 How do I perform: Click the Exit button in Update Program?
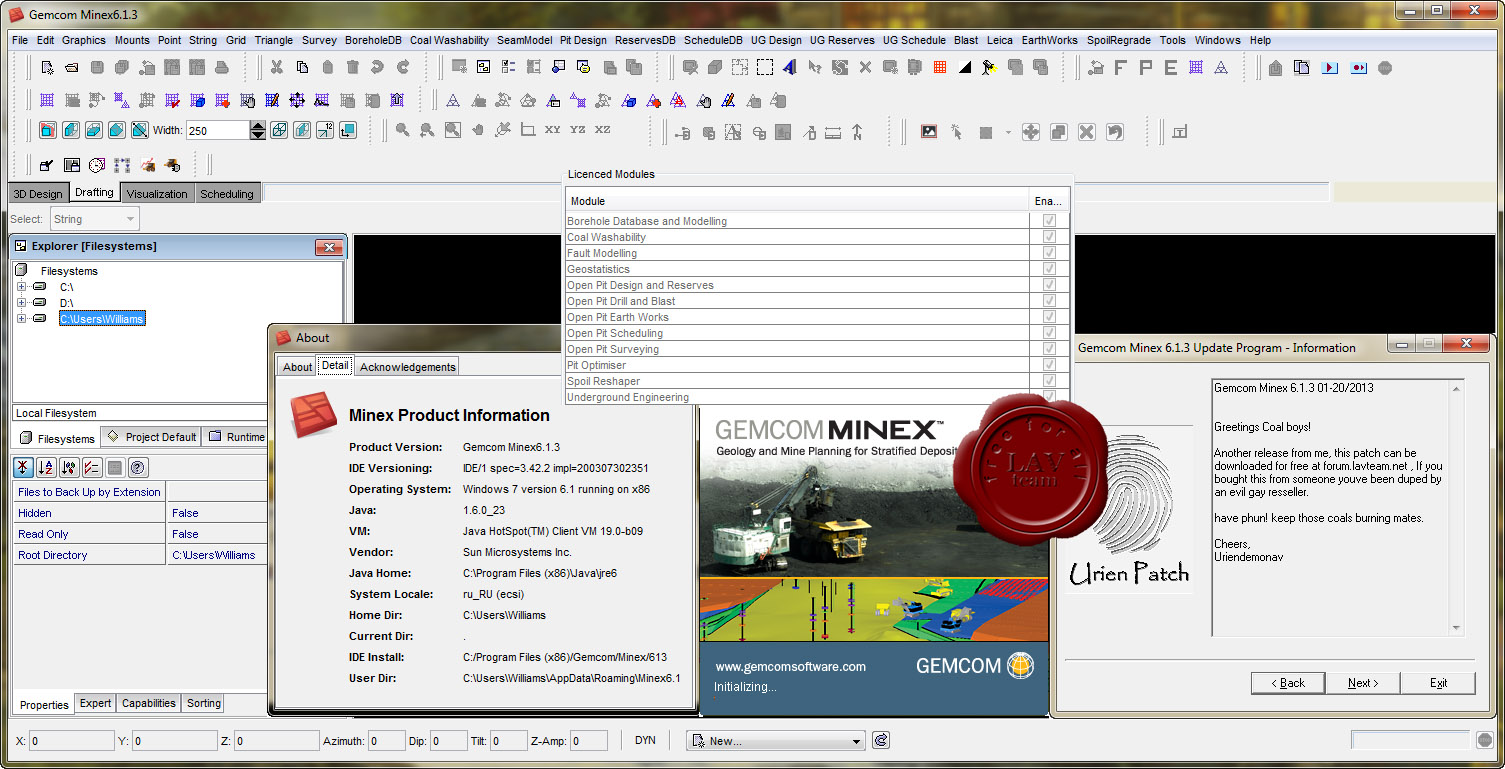tap(1438, 683)
